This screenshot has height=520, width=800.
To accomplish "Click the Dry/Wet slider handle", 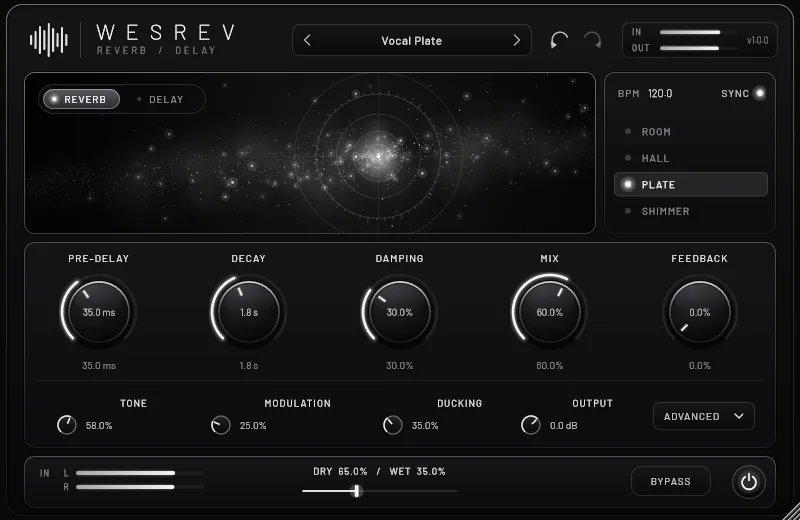I will tap(357, 491).
